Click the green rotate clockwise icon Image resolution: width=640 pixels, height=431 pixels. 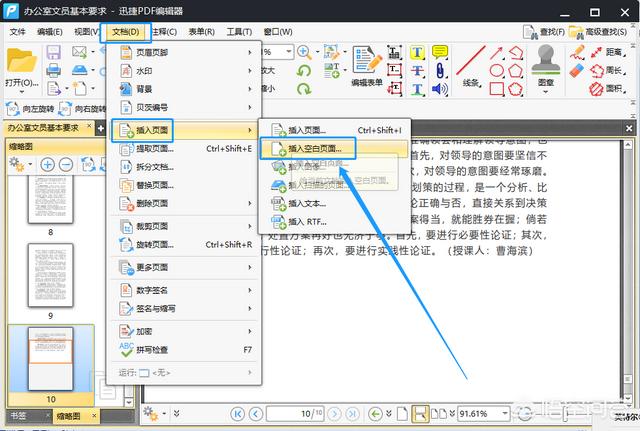(x=304, y=89)
